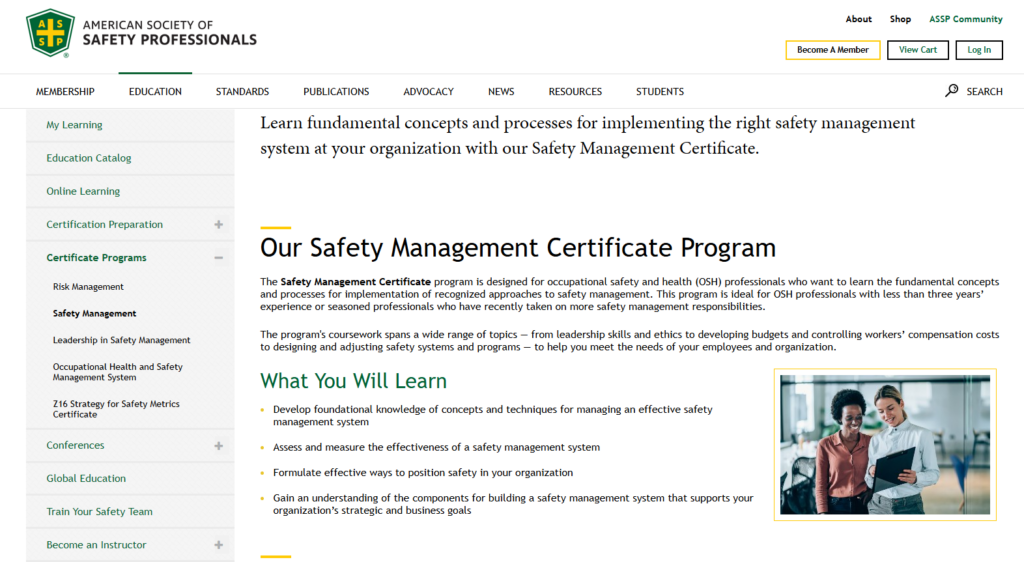Click the ASSP shield logo
This screenshot has height=562, width=1024.
tap(50, 33)
